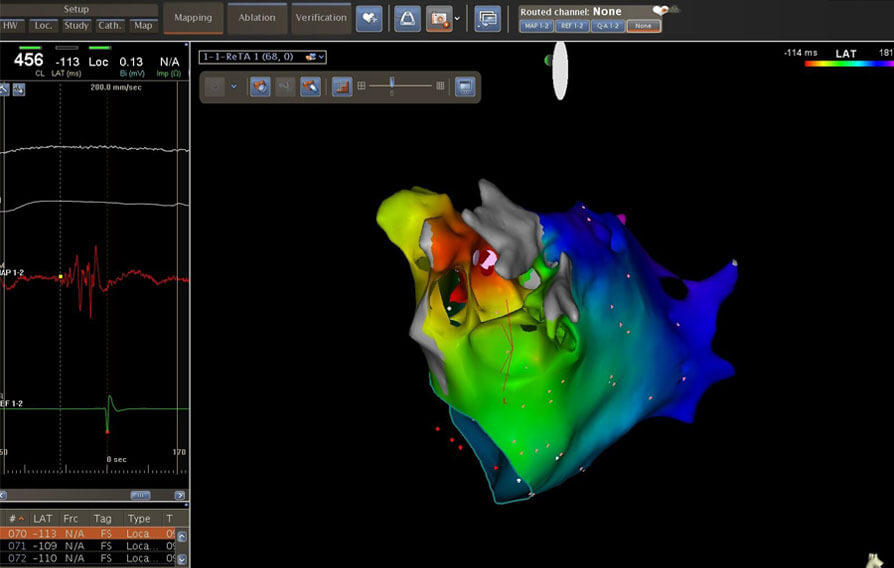Click the camera snapshot icon
894x568 pixels.
point(438,18)
